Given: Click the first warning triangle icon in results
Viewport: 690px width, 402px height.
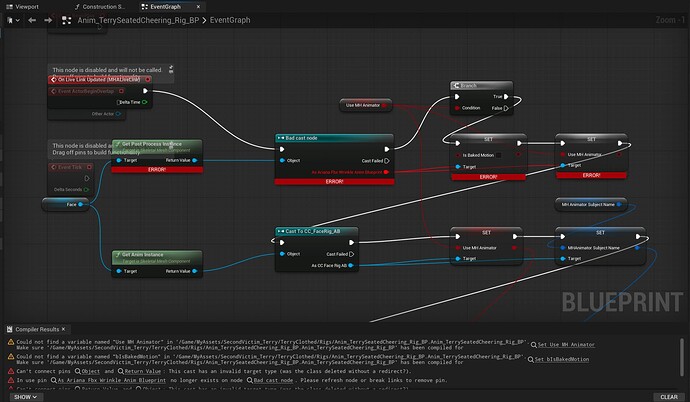Looking at the screenshot, I should 11,342.
